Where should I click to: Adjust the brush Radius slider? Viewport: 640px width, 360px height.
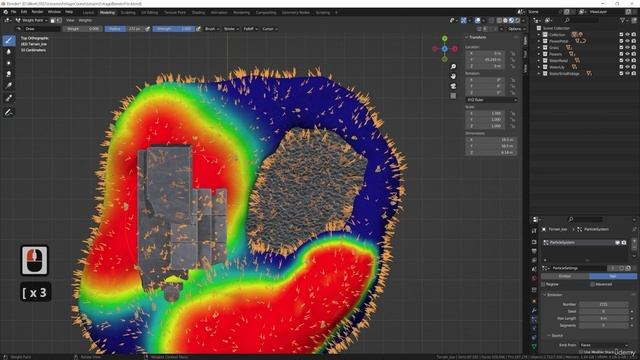pos(124,29)
